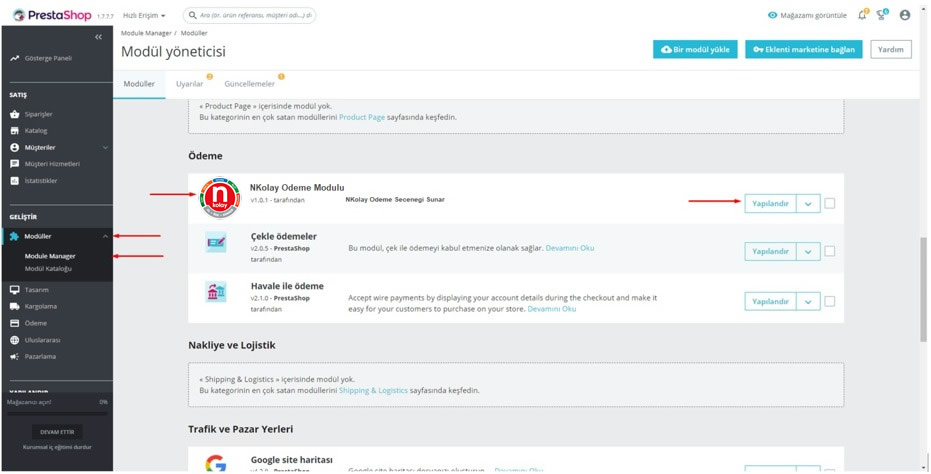This screenshot has width=931, height=474.
Task: Check the Havale ile ödeme checkbox
Action: pos(830,301)
